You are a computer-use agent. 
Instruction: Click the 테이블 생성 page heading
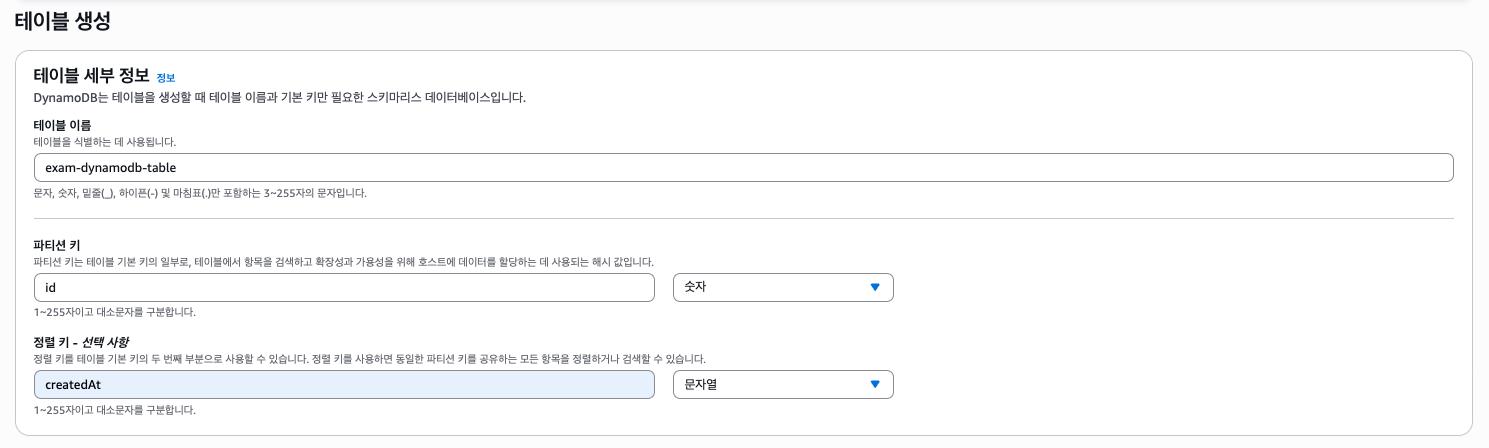tap(62, 19)
